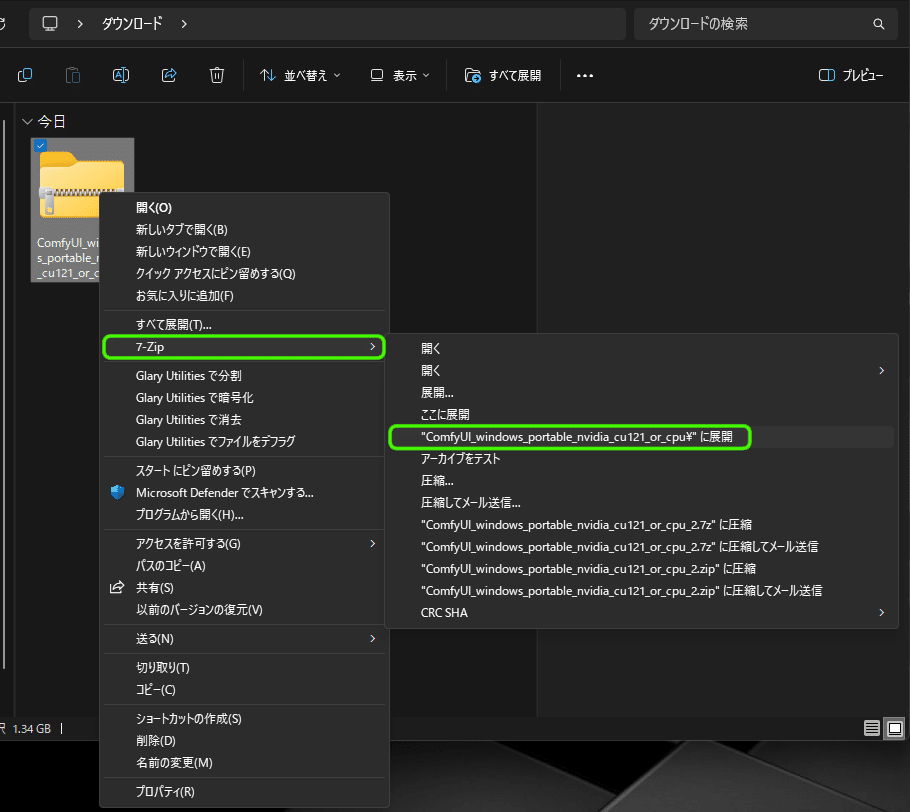Click the share icon beside 共有(S)
Image resolution: width=910 pixels, height=812 pixels.
(117, 587)
